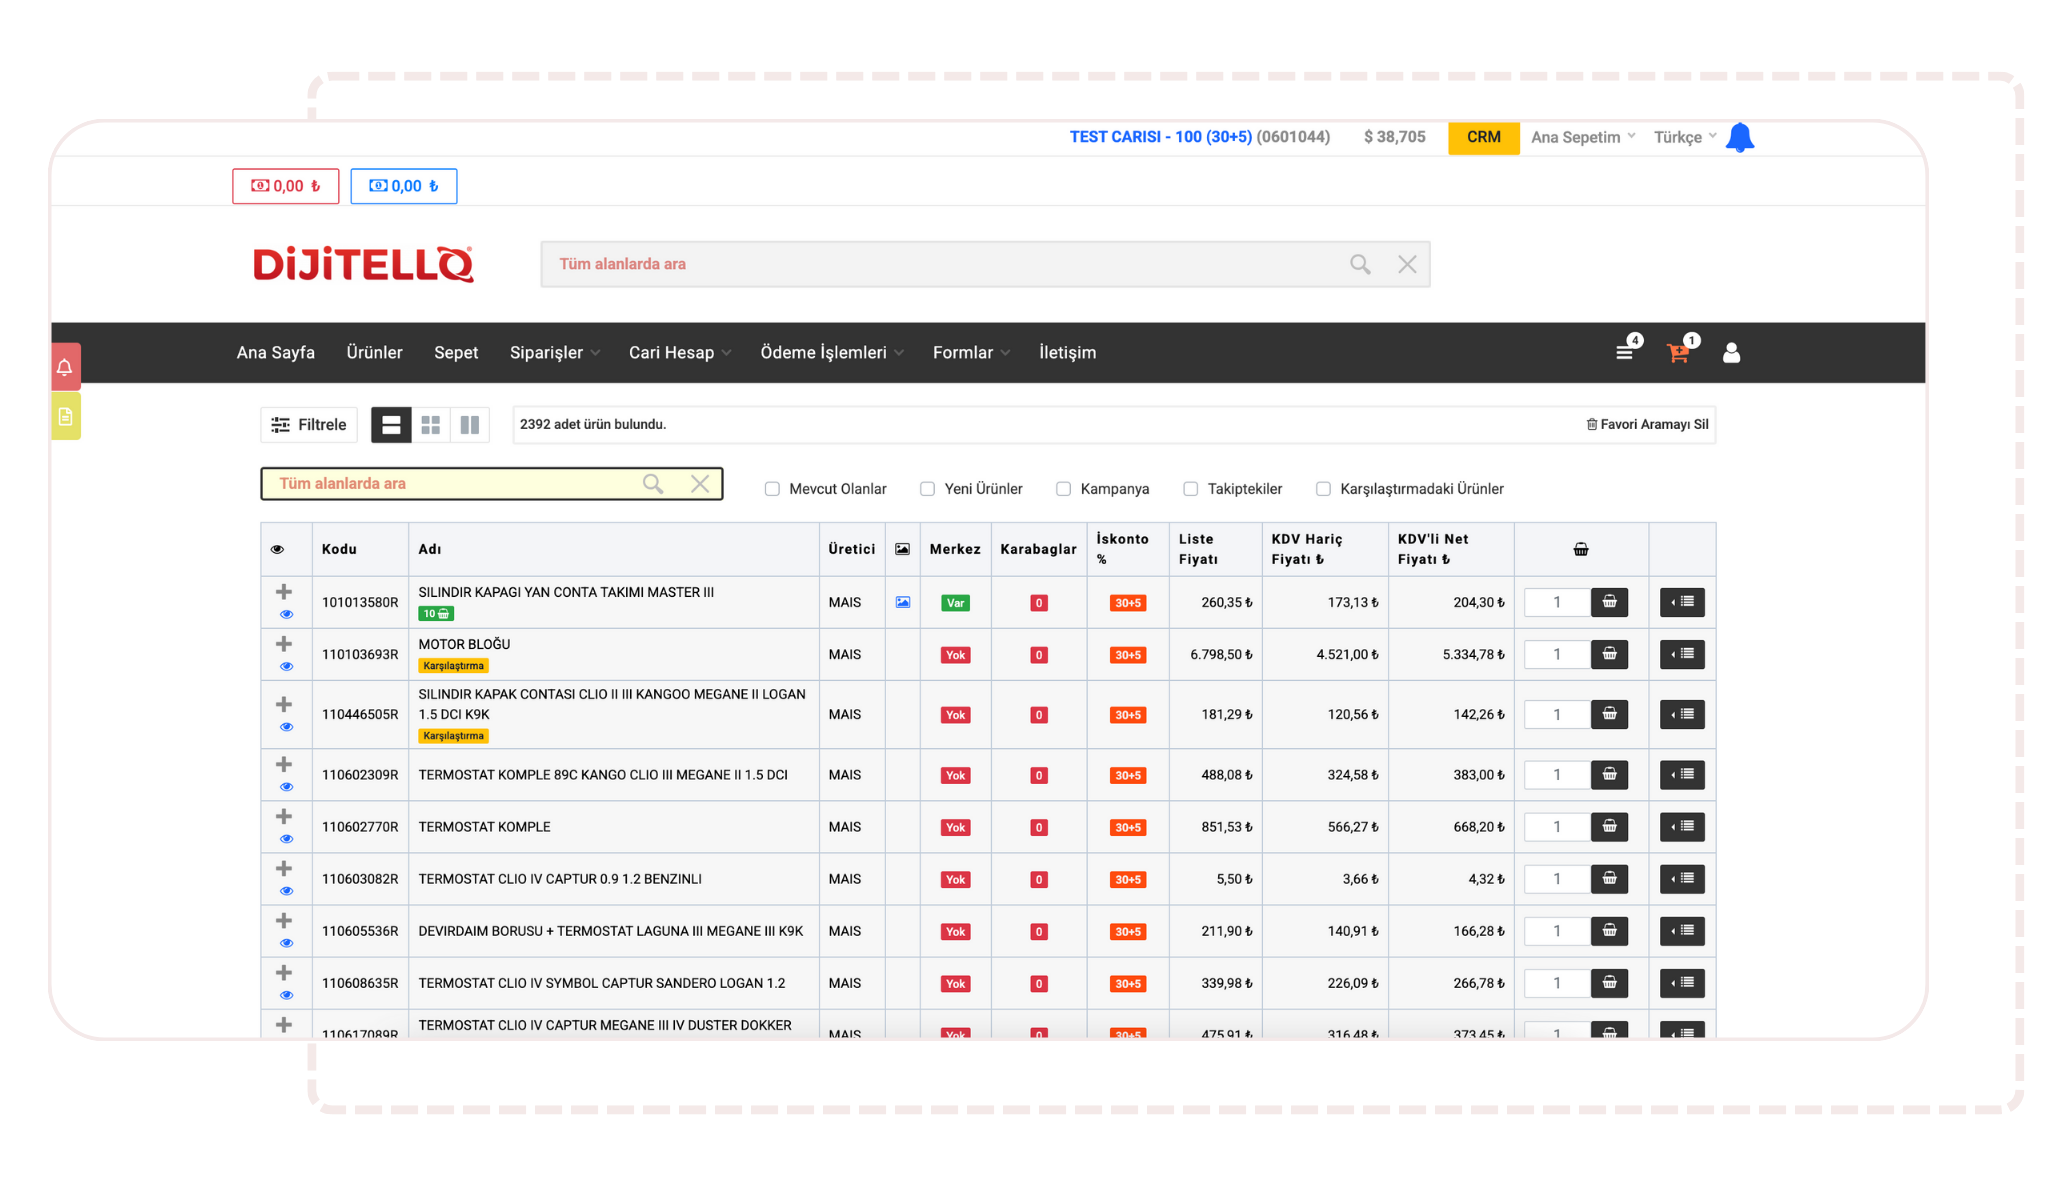Open the orange shopping cart icon
Viewport: 2048px width, 1186px height.
pyautogui.click(x=1678, y=352)
